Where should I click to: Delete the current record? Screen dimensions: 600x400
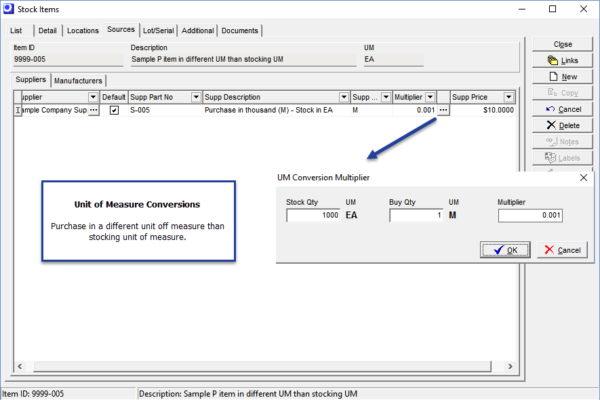tap(562, 126)
